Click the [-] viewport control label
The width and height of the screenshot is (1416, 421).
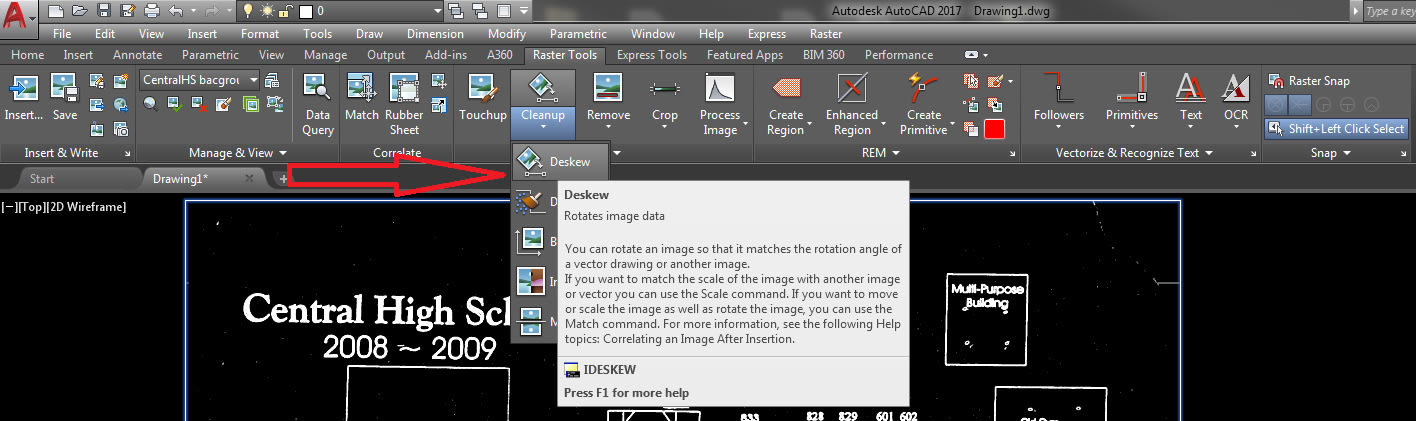click(x=9, y=207)
